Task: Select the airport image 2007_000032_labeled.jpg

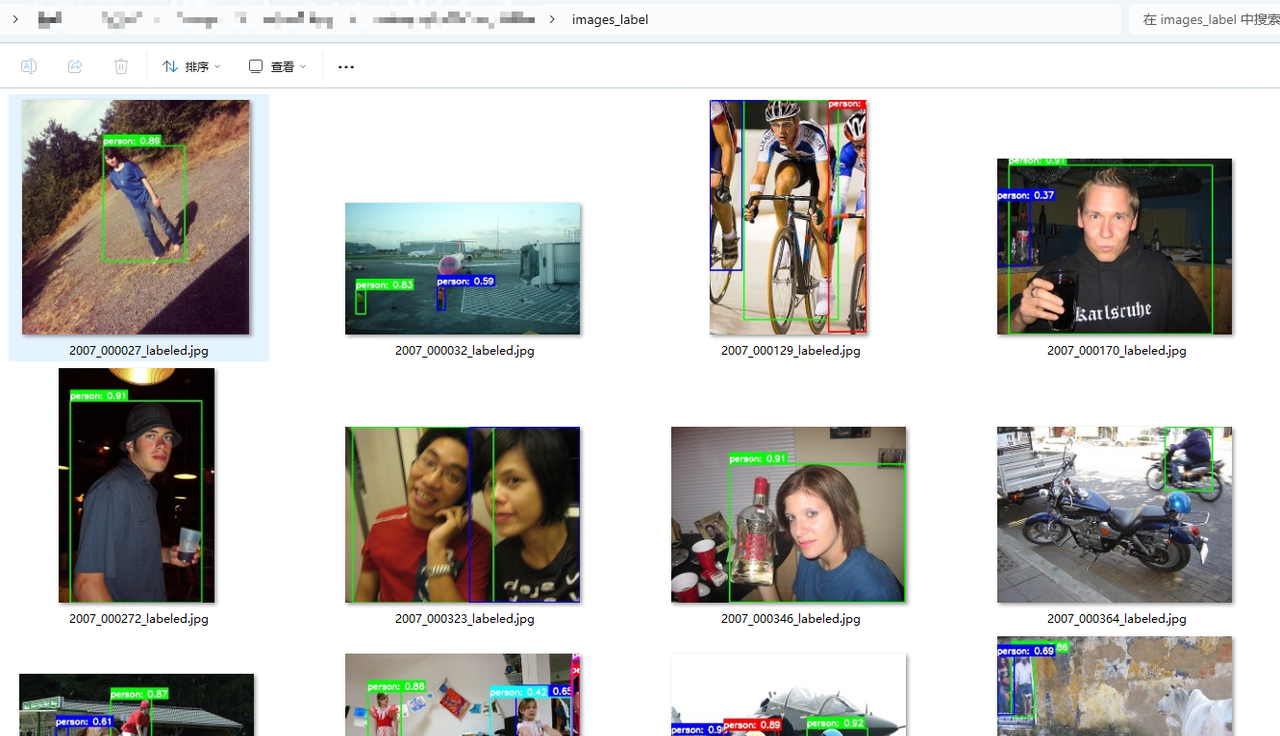Action: (462, 268)
